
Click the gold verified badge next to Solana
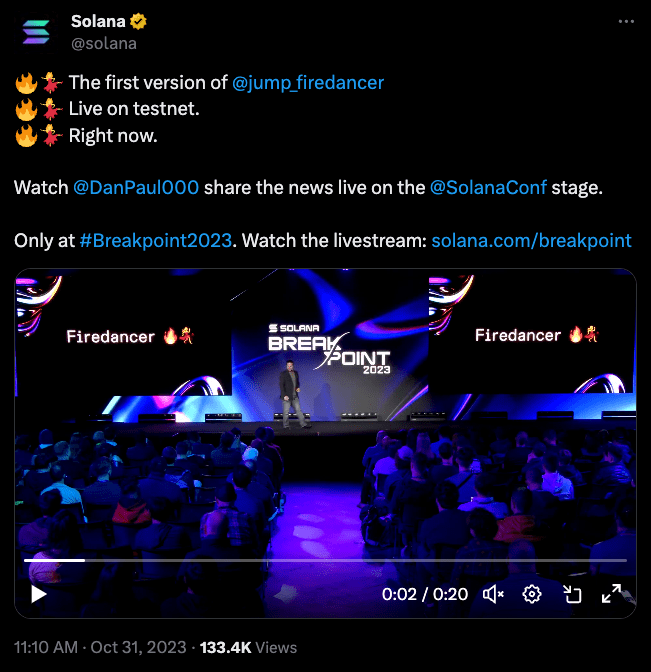click(x=138, y=21)
